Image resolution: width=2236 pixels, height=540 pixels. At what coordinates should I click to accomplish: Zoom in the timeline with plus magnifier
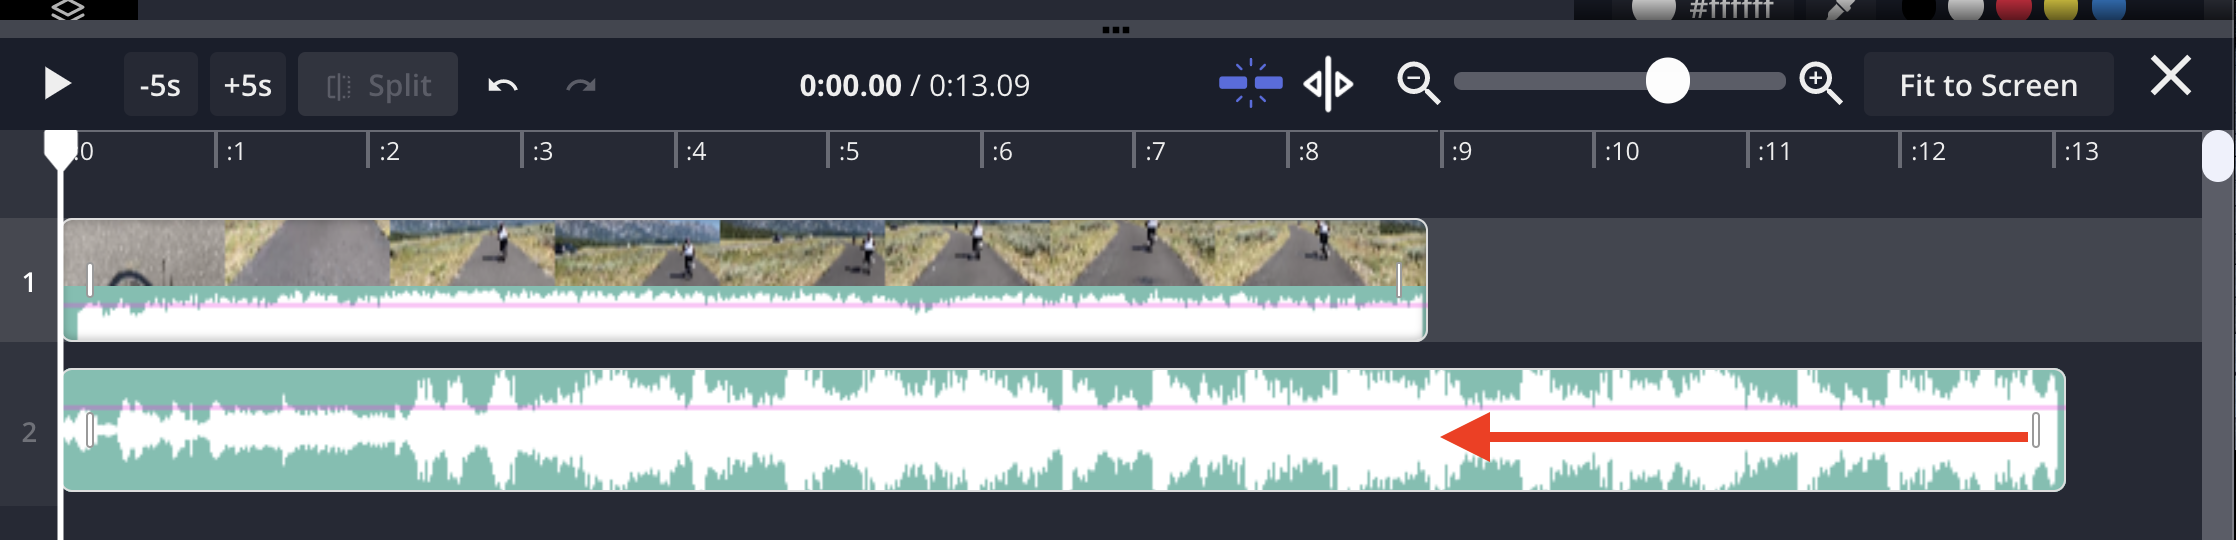pos(1820,83)
